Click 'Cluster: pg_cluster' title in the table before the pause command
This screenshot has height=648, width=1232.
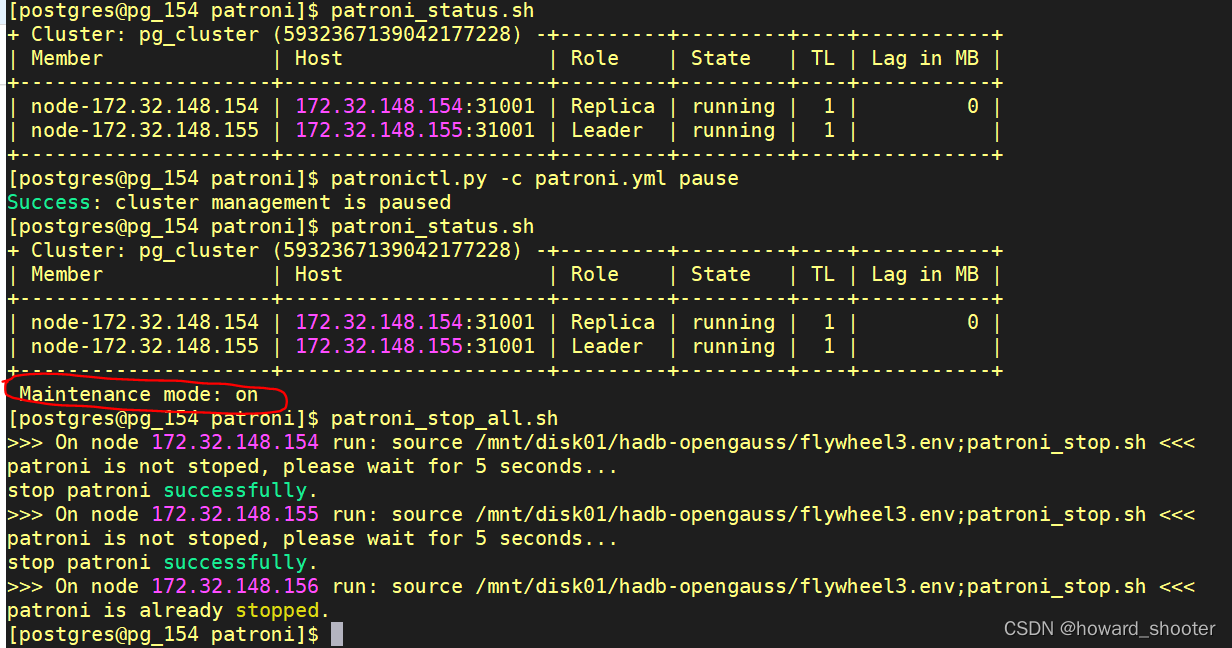pos(145,35)
